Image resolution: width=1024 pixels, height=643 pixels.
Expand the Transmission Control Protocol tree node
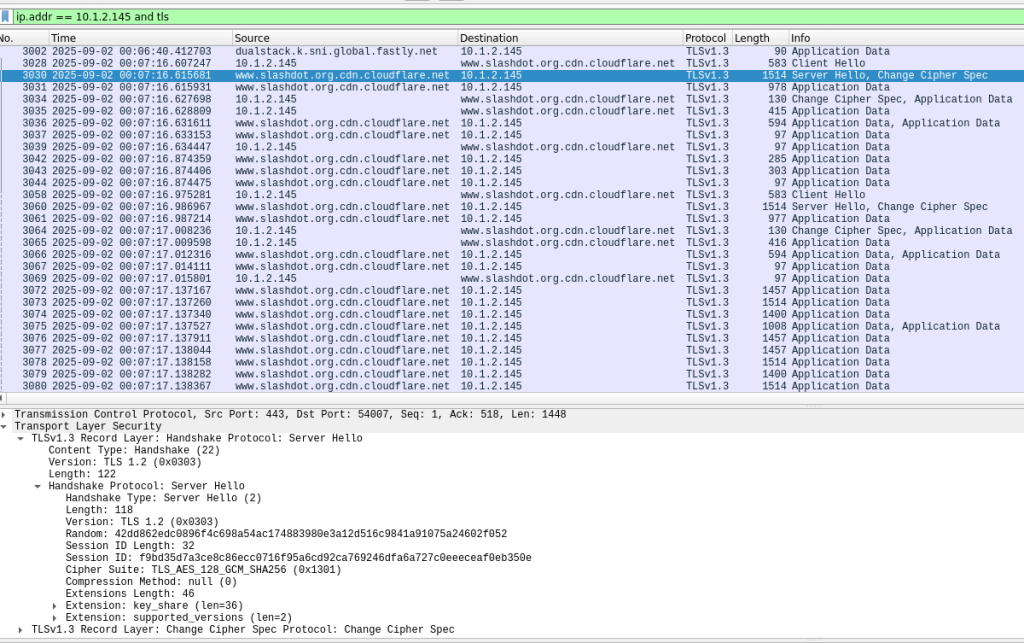4,414
